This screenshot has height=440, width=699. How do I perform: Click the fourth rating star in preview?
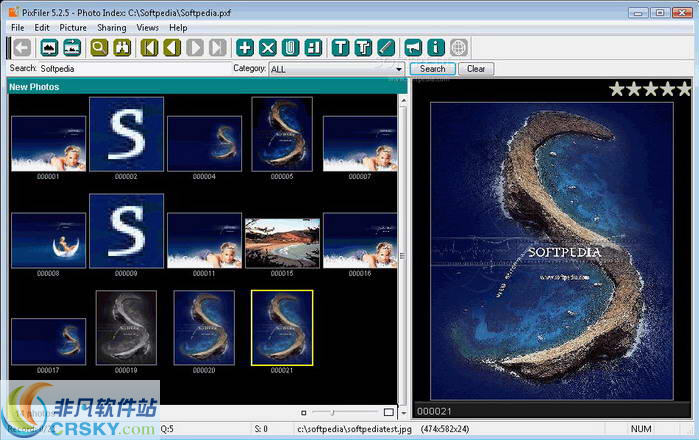[668, 89]
